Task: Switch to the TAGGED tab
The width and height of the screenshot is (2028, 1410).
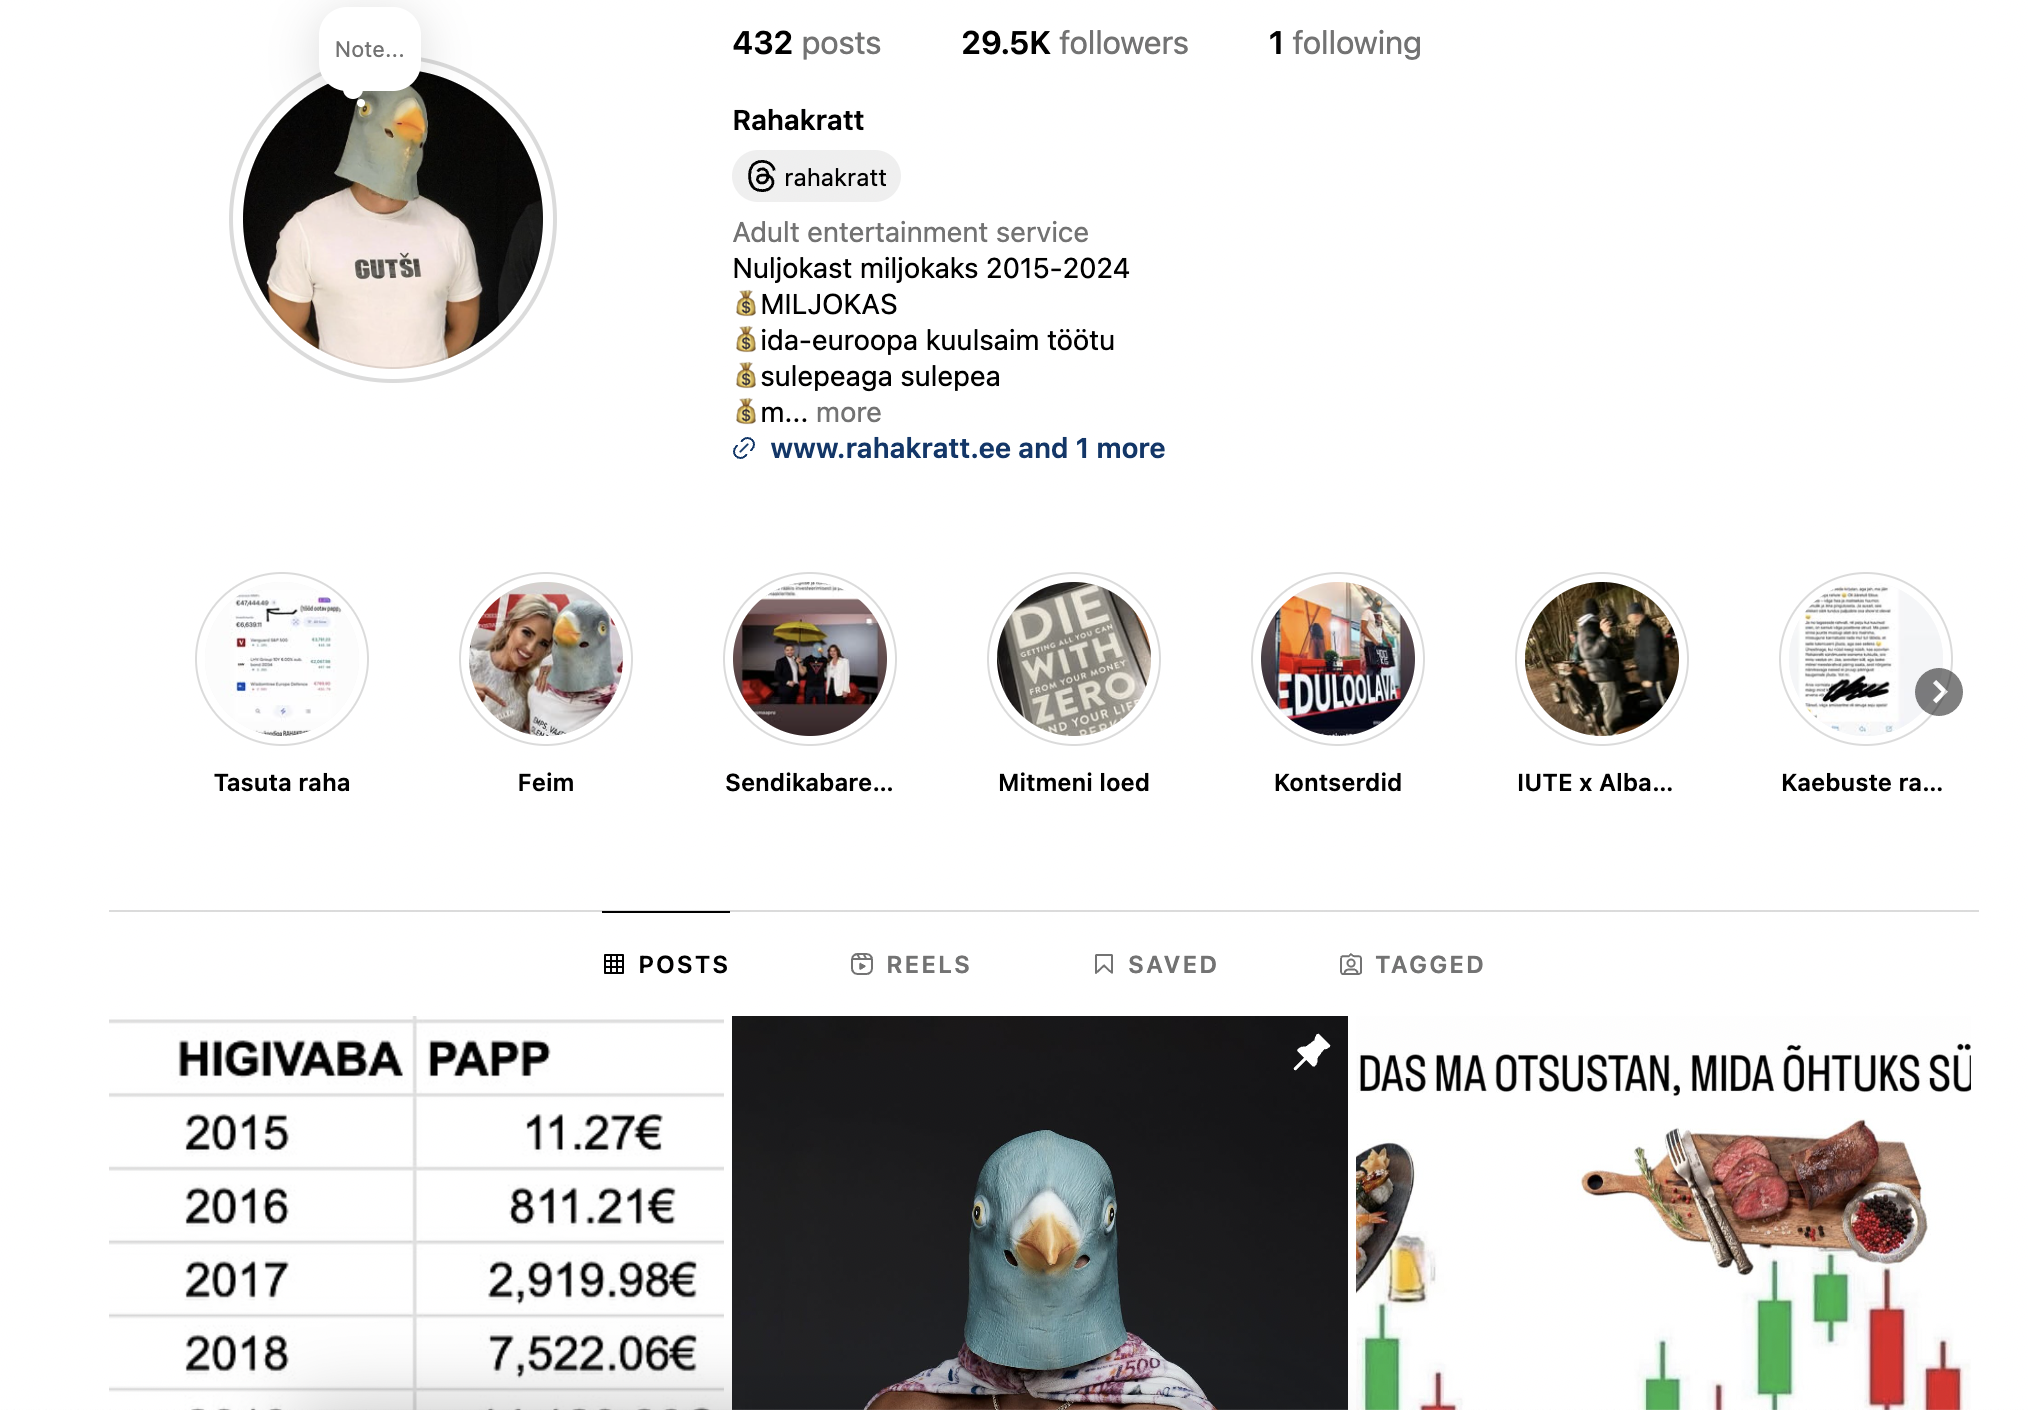Action: pos(1411,964)
